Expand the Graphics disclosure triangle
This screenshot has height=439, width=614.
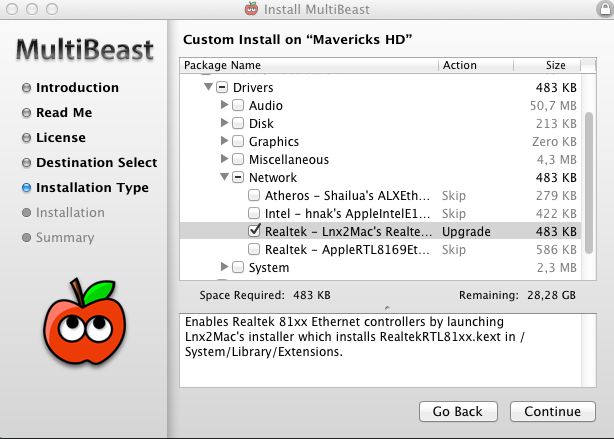point(224,141)
